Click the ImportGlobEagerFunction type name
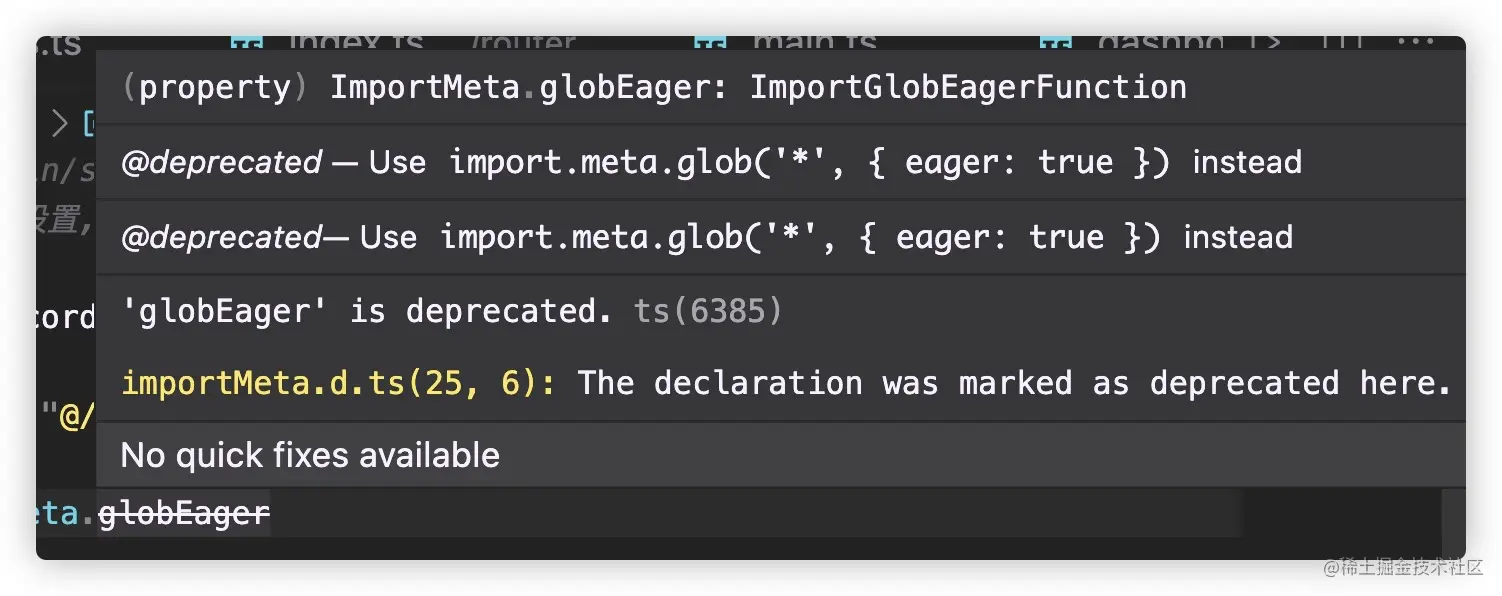Viewport: 1502px width, 596px height. pos(968,88)
